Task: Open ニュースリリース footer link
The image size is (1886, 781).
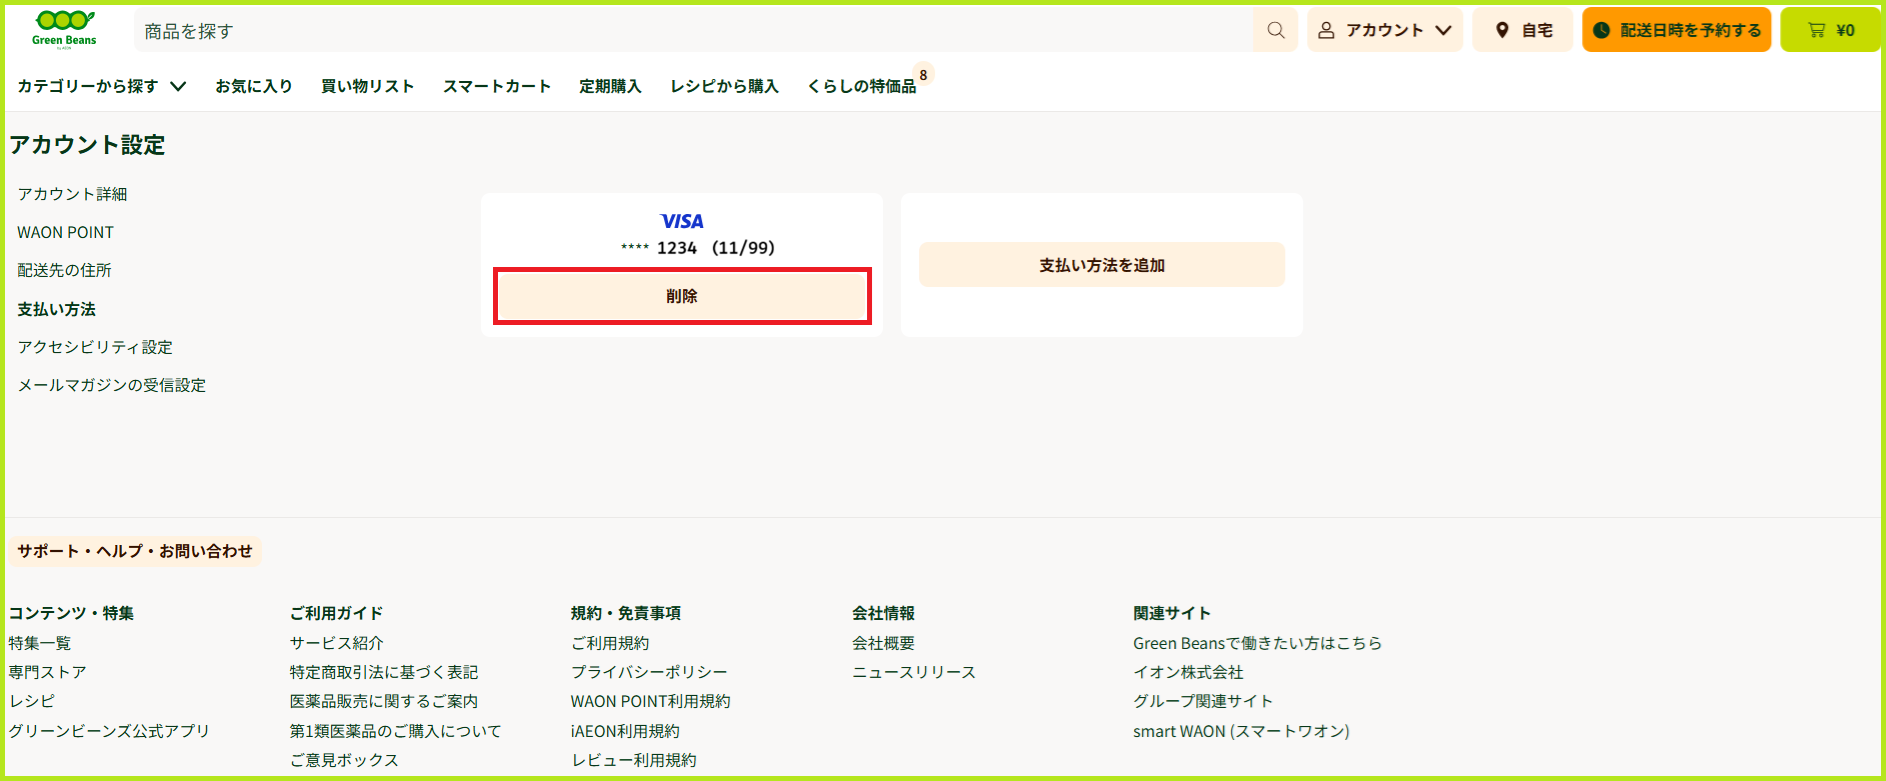Action: pyautogui.click(x=914, y=672)
